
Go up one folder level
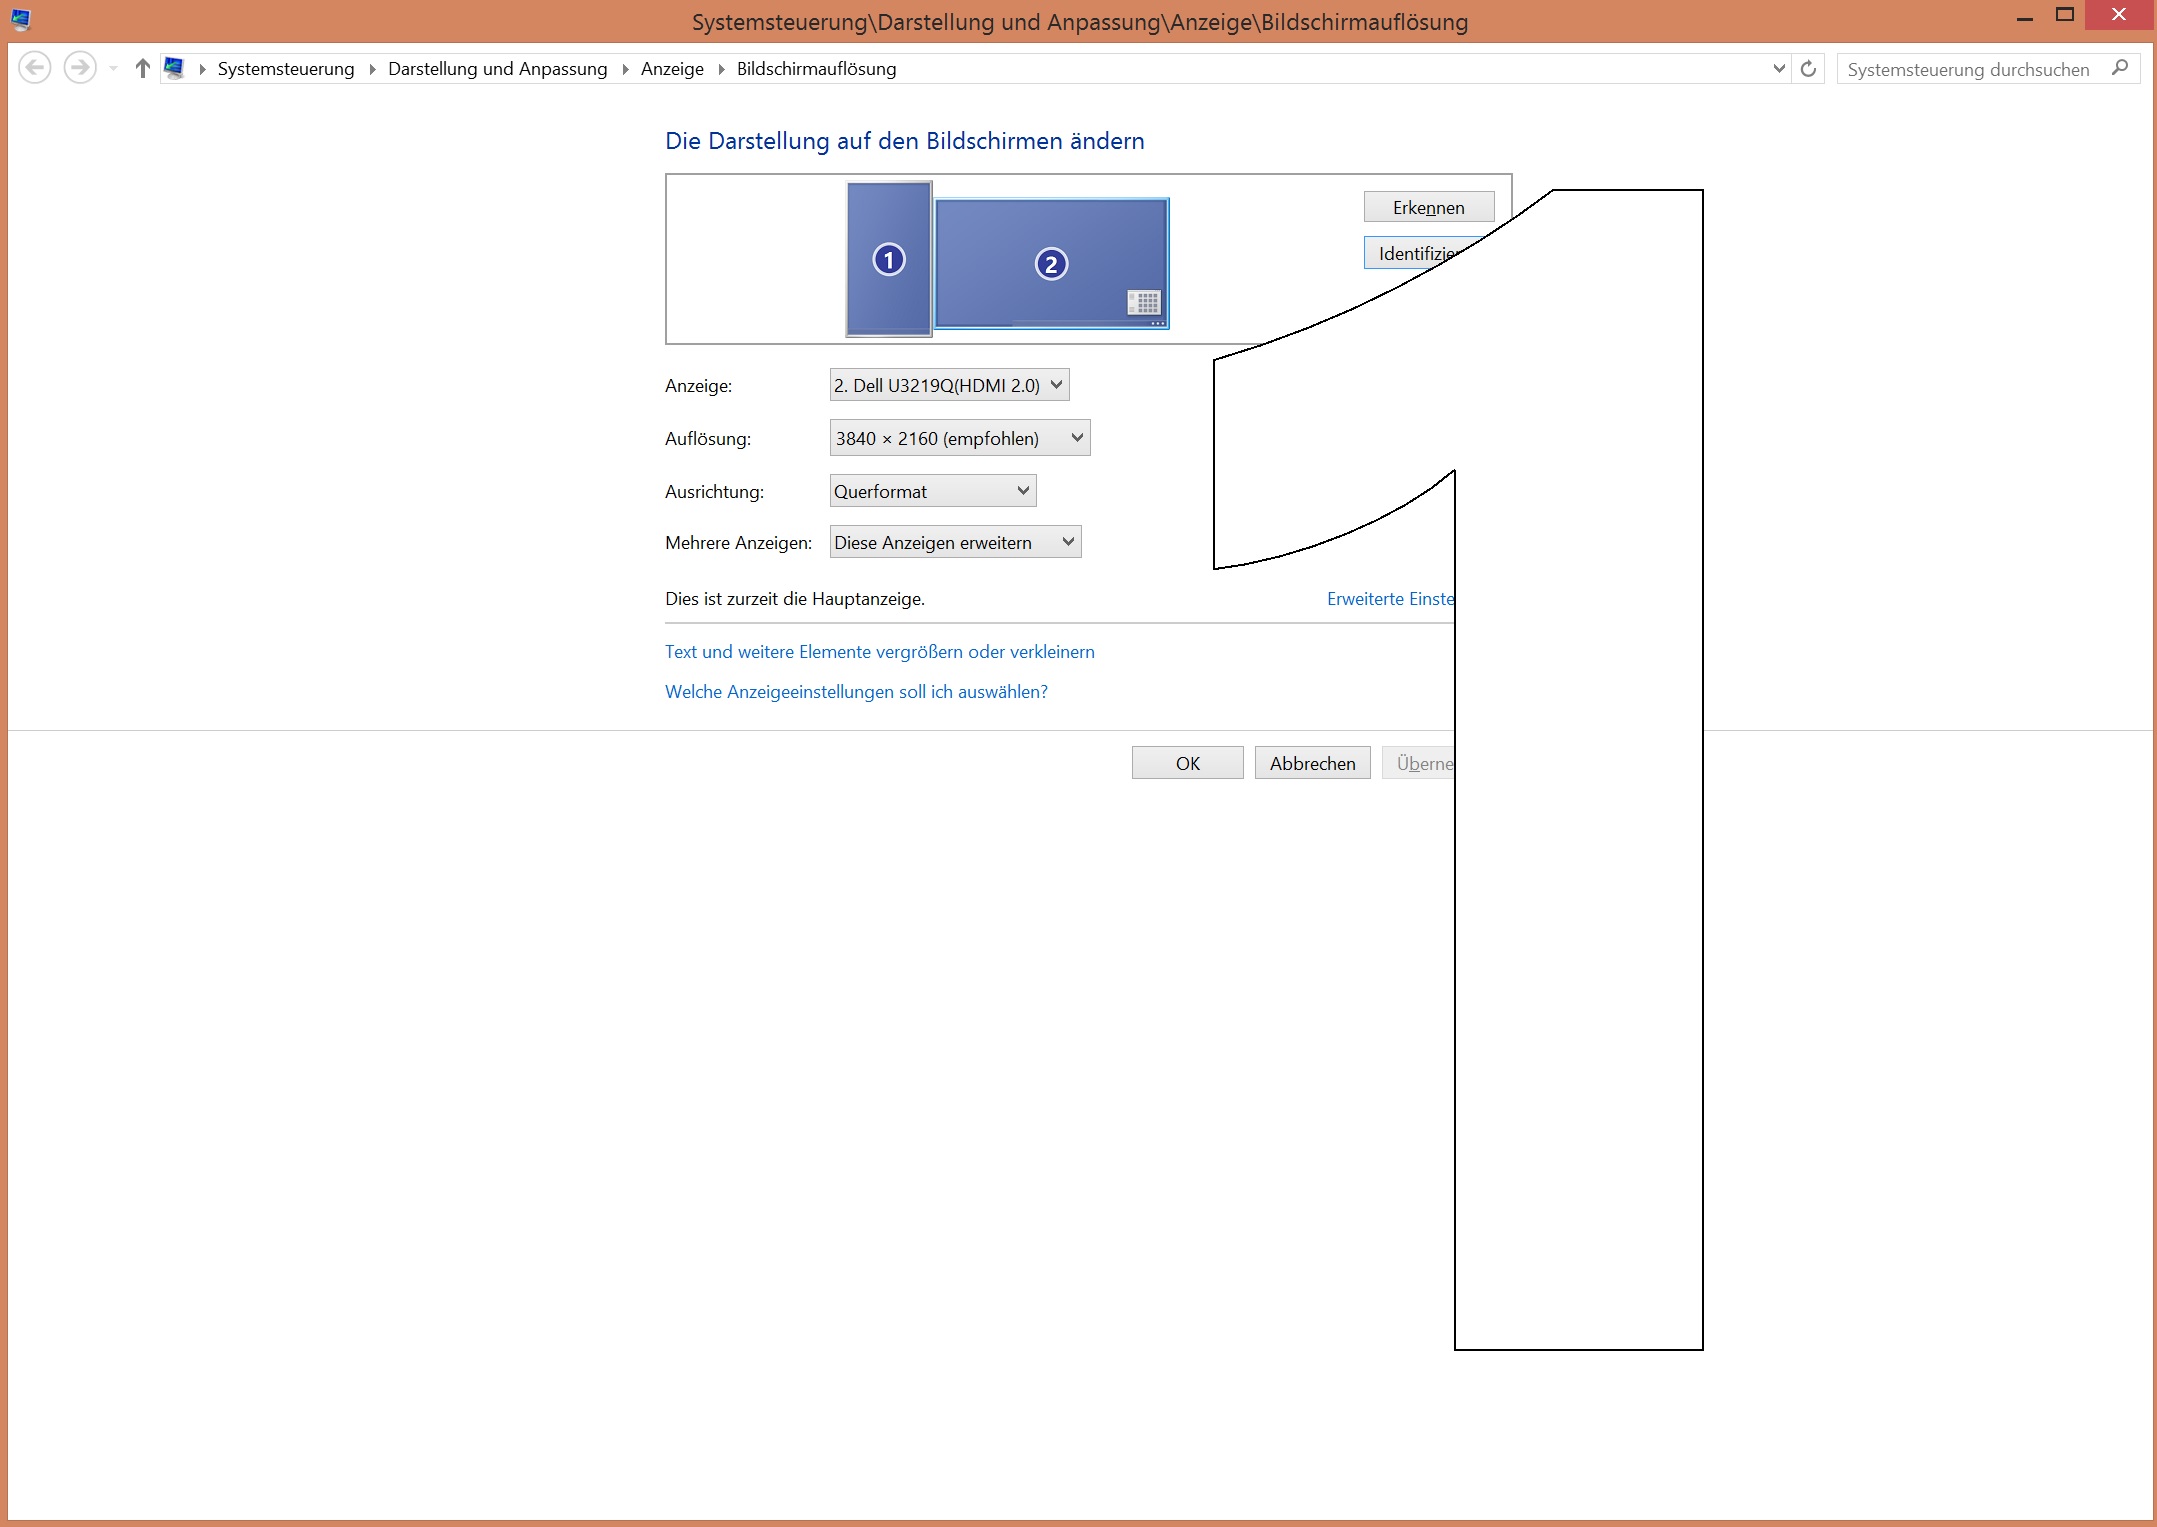(x=142, y=68)
